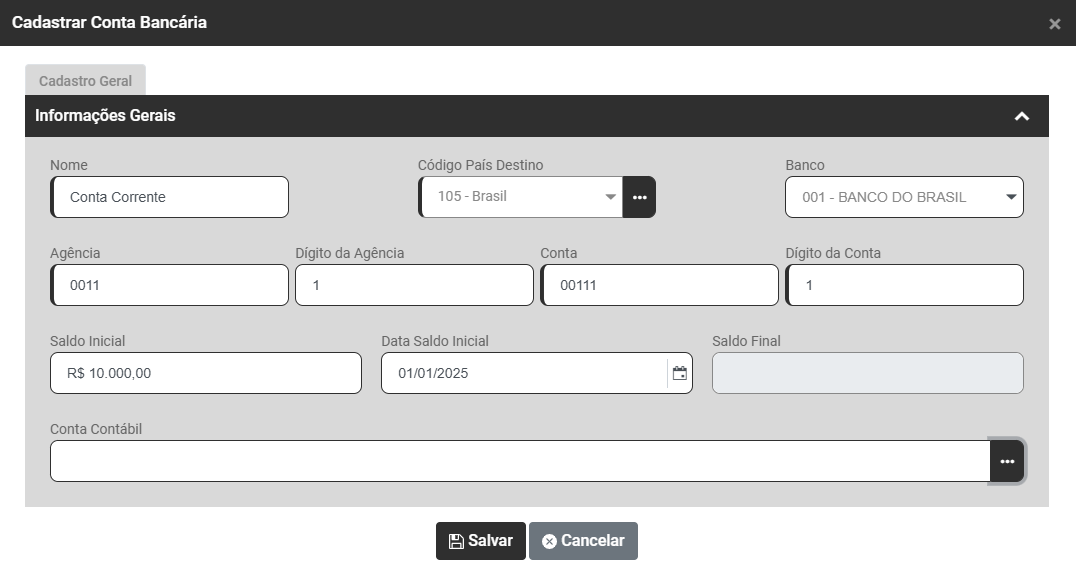Click the disabled Saldo Final field
1076x571 pixels.
pyautogui.click(x=867, y=373)
